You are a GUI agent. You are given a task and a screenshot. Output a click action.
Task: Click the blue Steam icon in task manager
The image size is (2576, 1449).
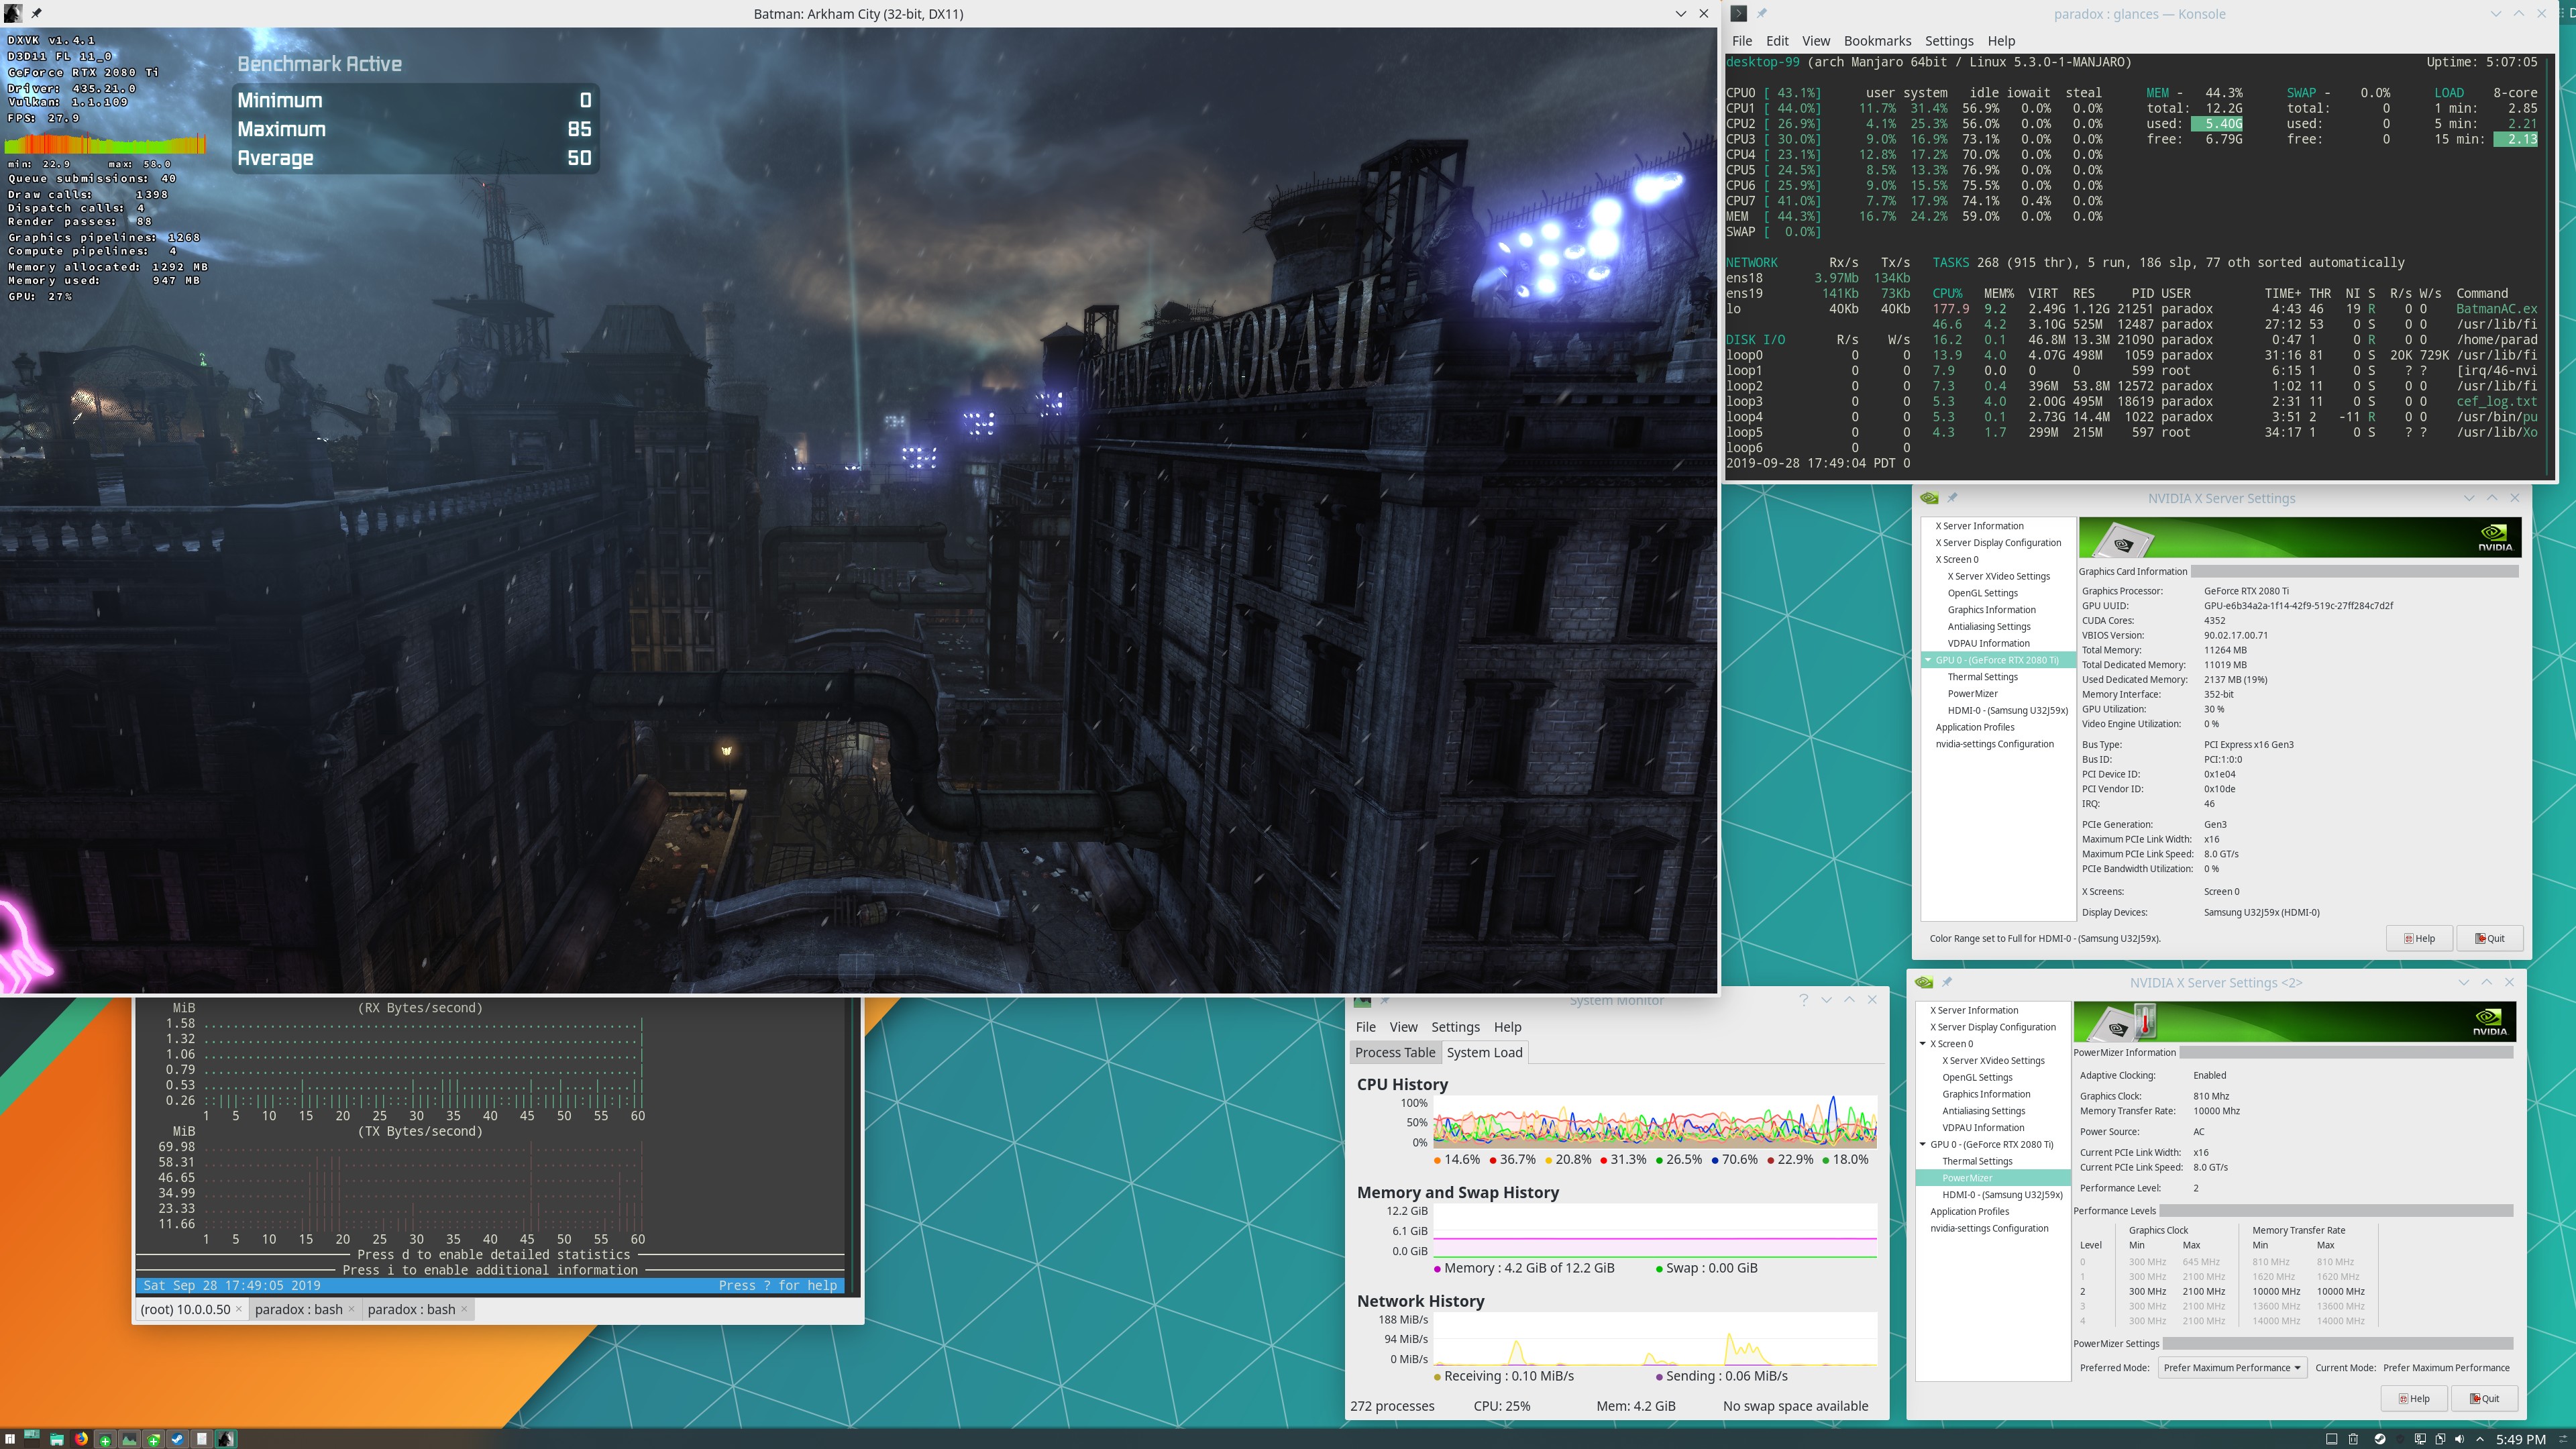click(x=177, y=1439)
